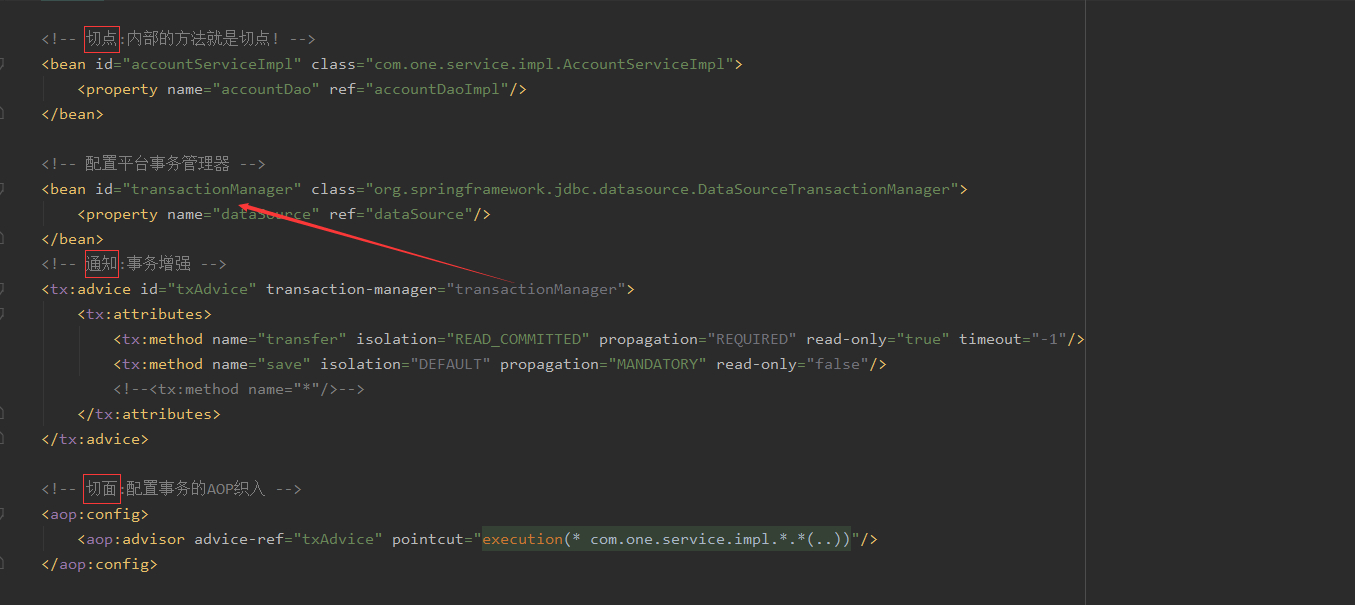Click the bean id value "transactionManager"

212,189
